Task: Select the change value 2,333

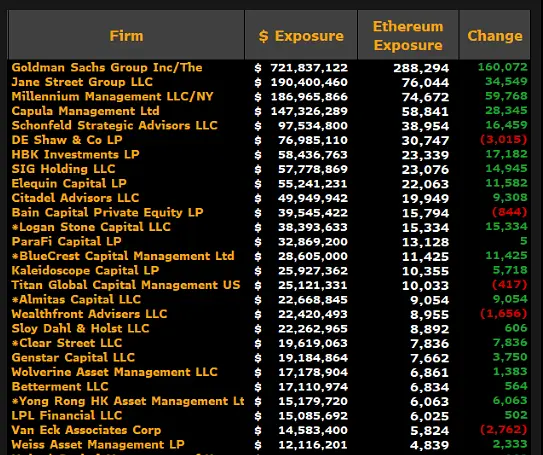Action: tap(510, 444)
